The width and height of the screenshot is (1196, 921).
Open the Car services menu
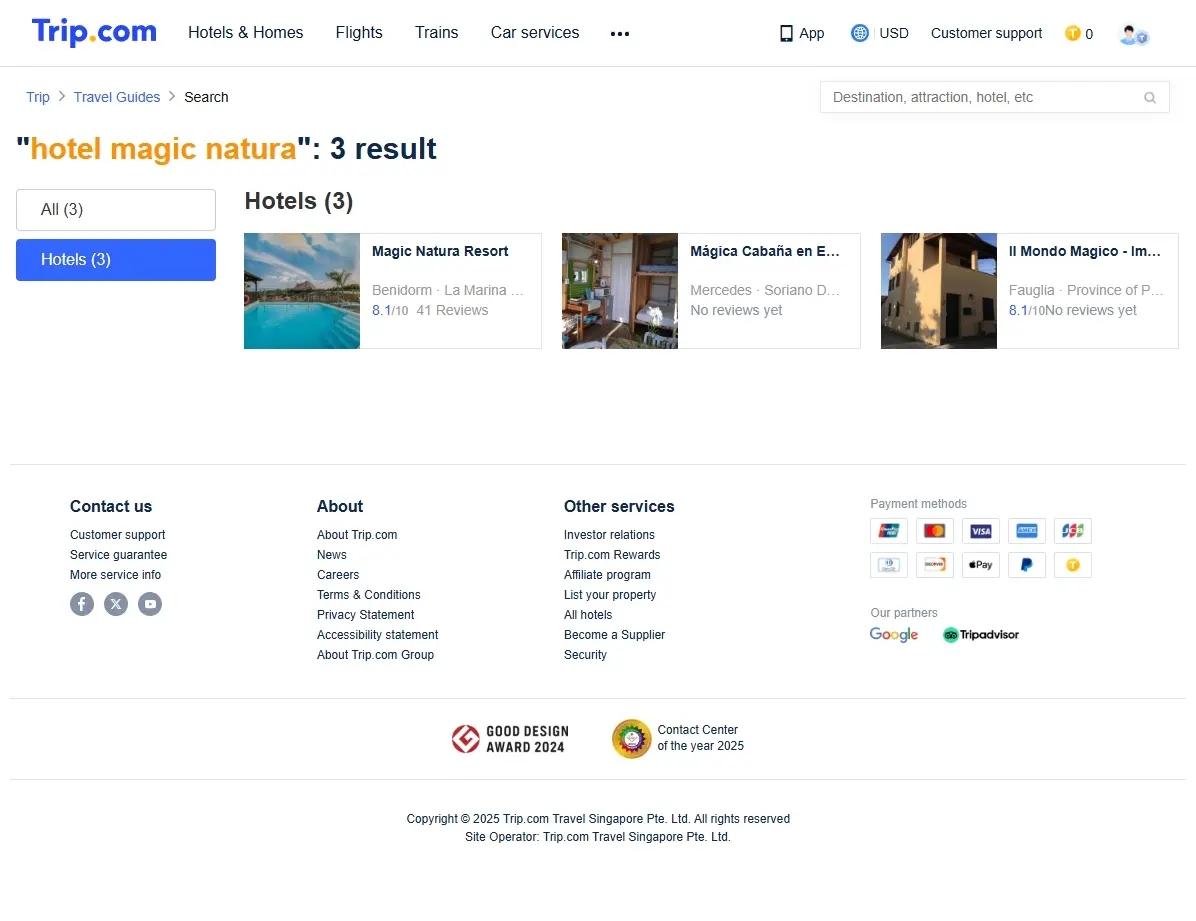[535, 33]
